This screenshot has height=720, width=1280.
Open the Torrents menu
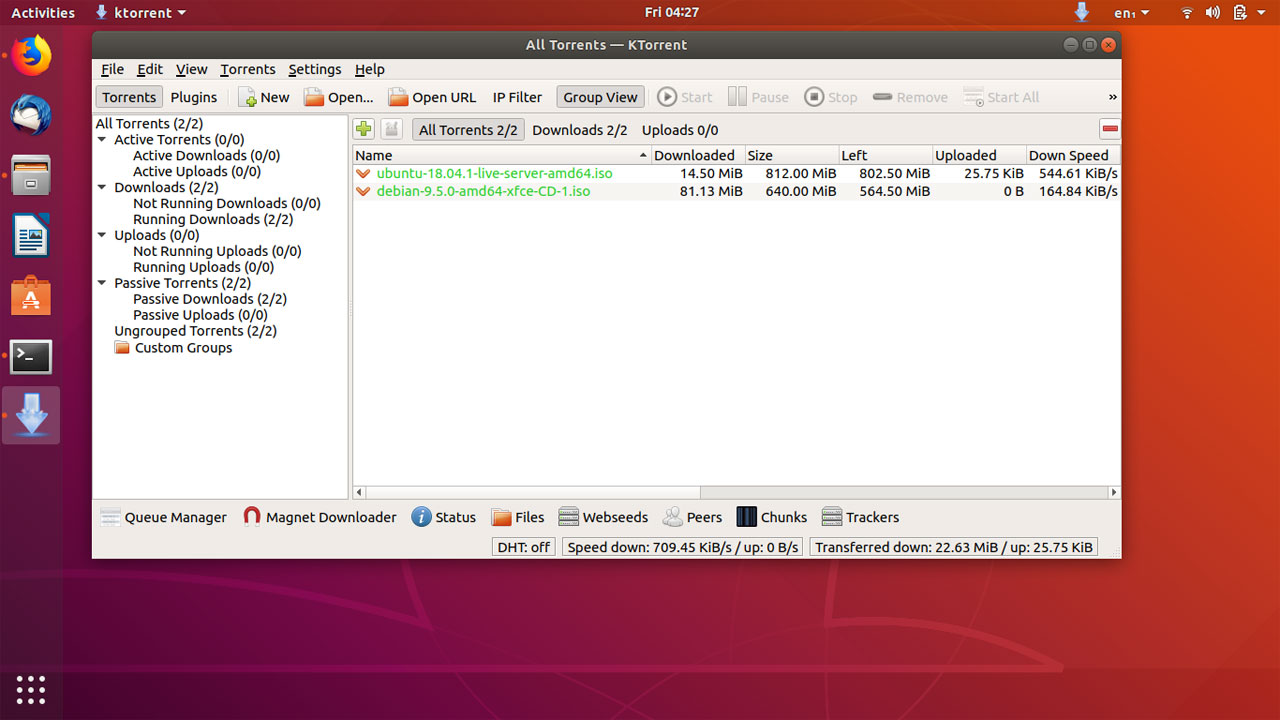tap(248, 69)
